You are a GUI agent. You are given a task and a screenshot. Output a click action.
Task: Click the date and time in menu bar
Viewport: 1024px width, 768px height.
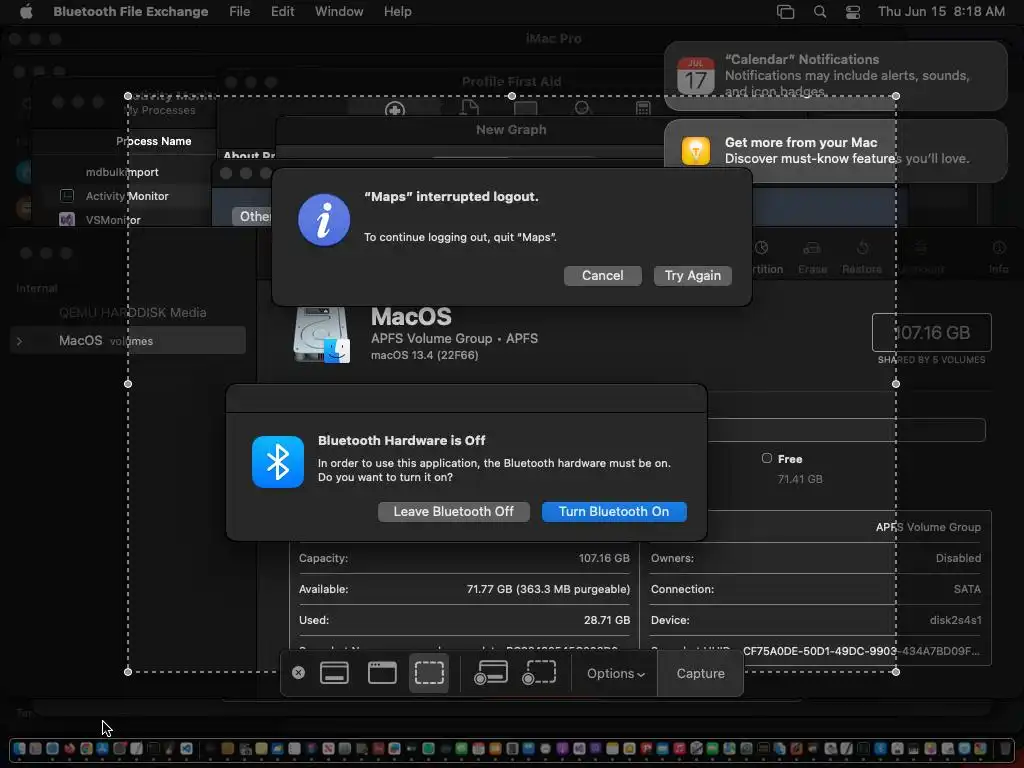[941, 12]
